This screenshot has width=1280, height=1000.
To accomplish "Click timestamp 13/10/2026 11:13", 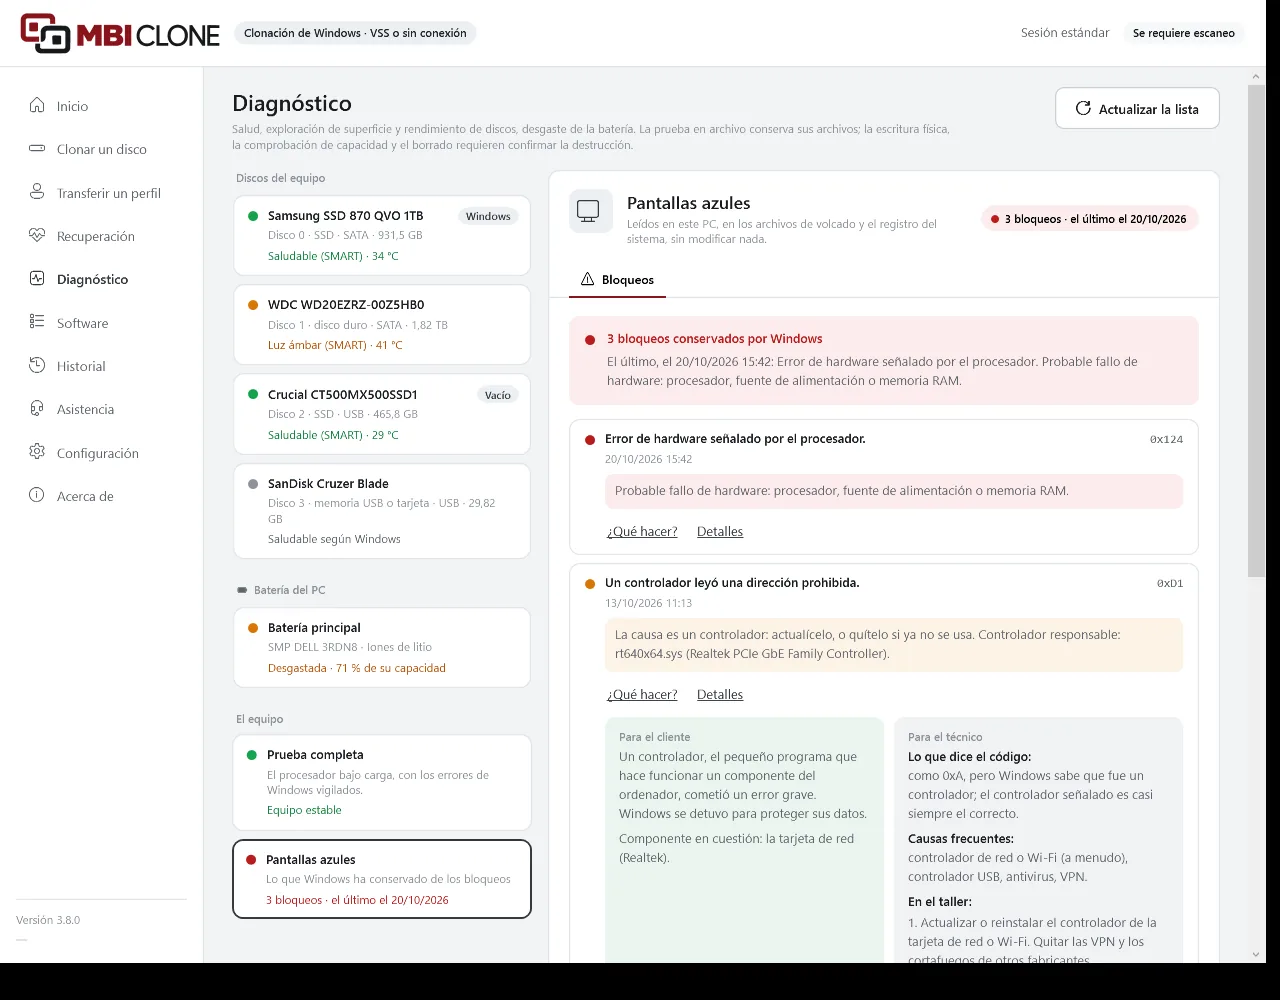I will click(x=648, y=603).
